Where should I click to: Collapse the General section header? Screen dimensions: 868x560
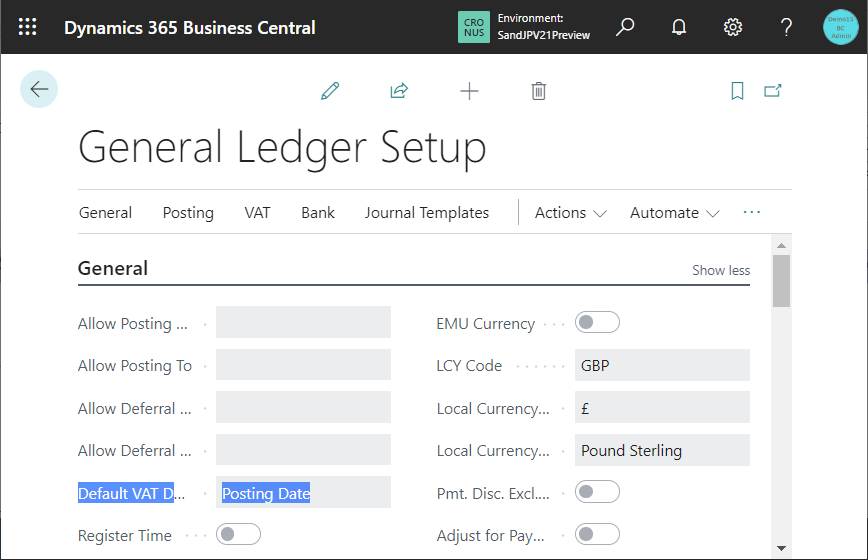point(113,268)
